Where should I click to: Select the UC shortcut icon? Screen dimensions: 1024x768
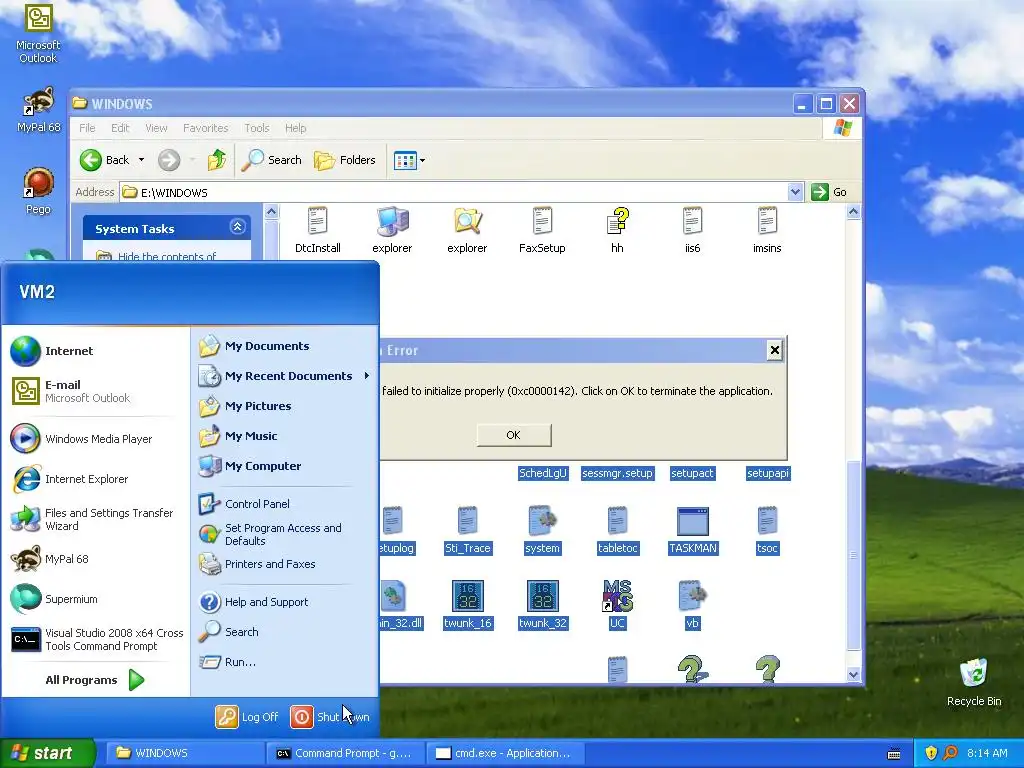pyautogui.click(x=617, y=605)
